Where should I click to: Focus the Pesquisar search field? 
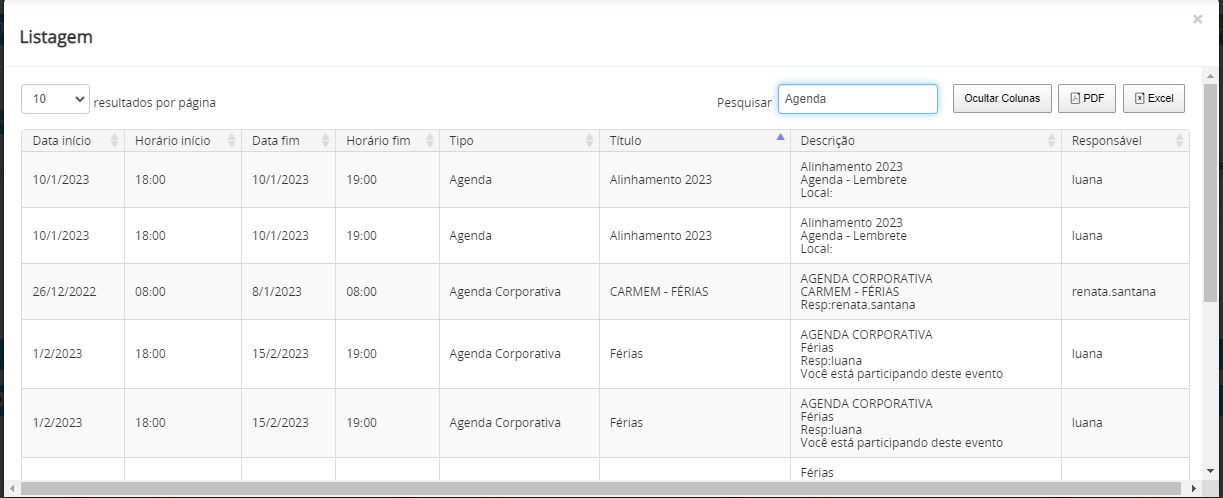pyautogui.click(x=858, y=99)
